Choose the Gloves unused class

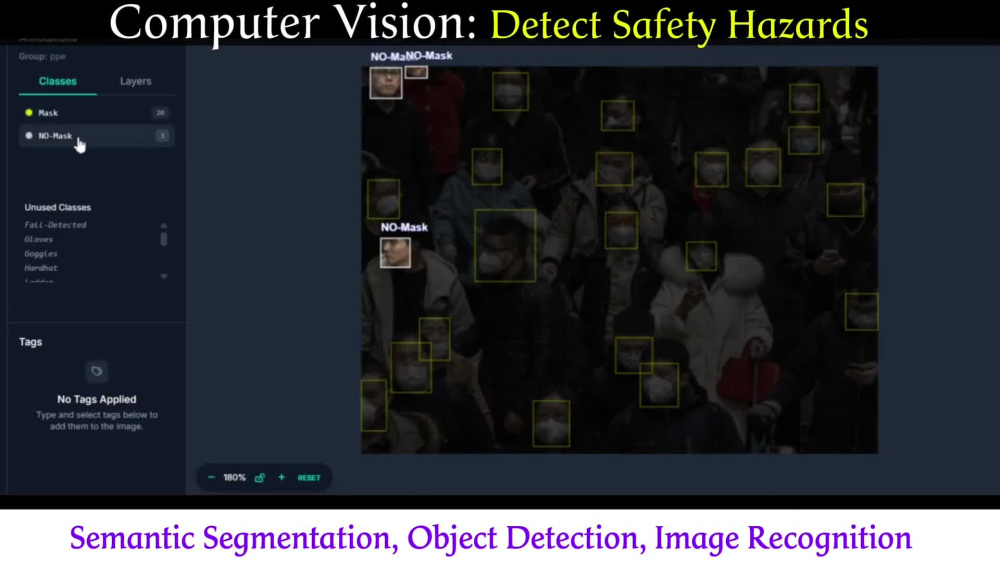39,240
